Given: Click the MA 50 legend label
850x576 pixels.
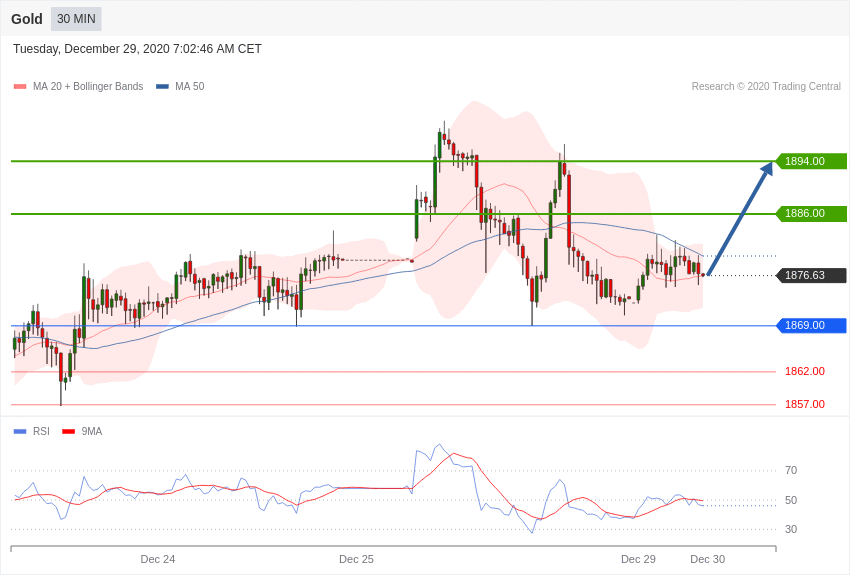Looking at the screenshot, I should click(190, 86).
